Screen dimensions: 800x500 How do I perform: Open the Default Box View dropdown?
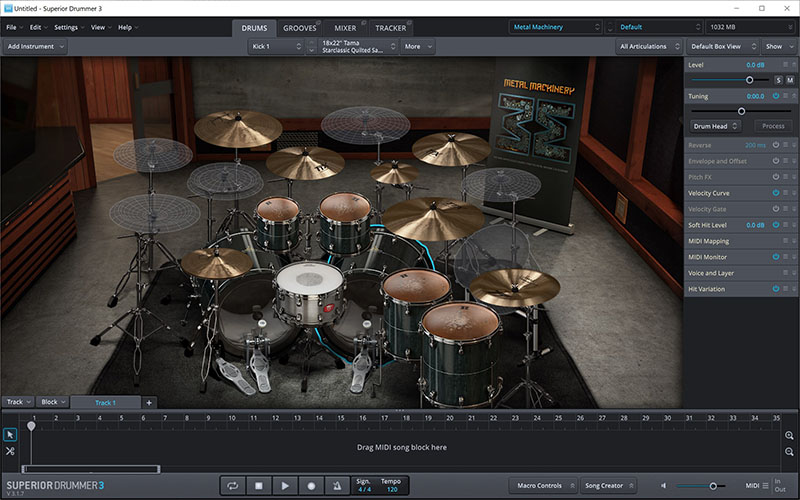pyautogui.click(x=722, y=46)
